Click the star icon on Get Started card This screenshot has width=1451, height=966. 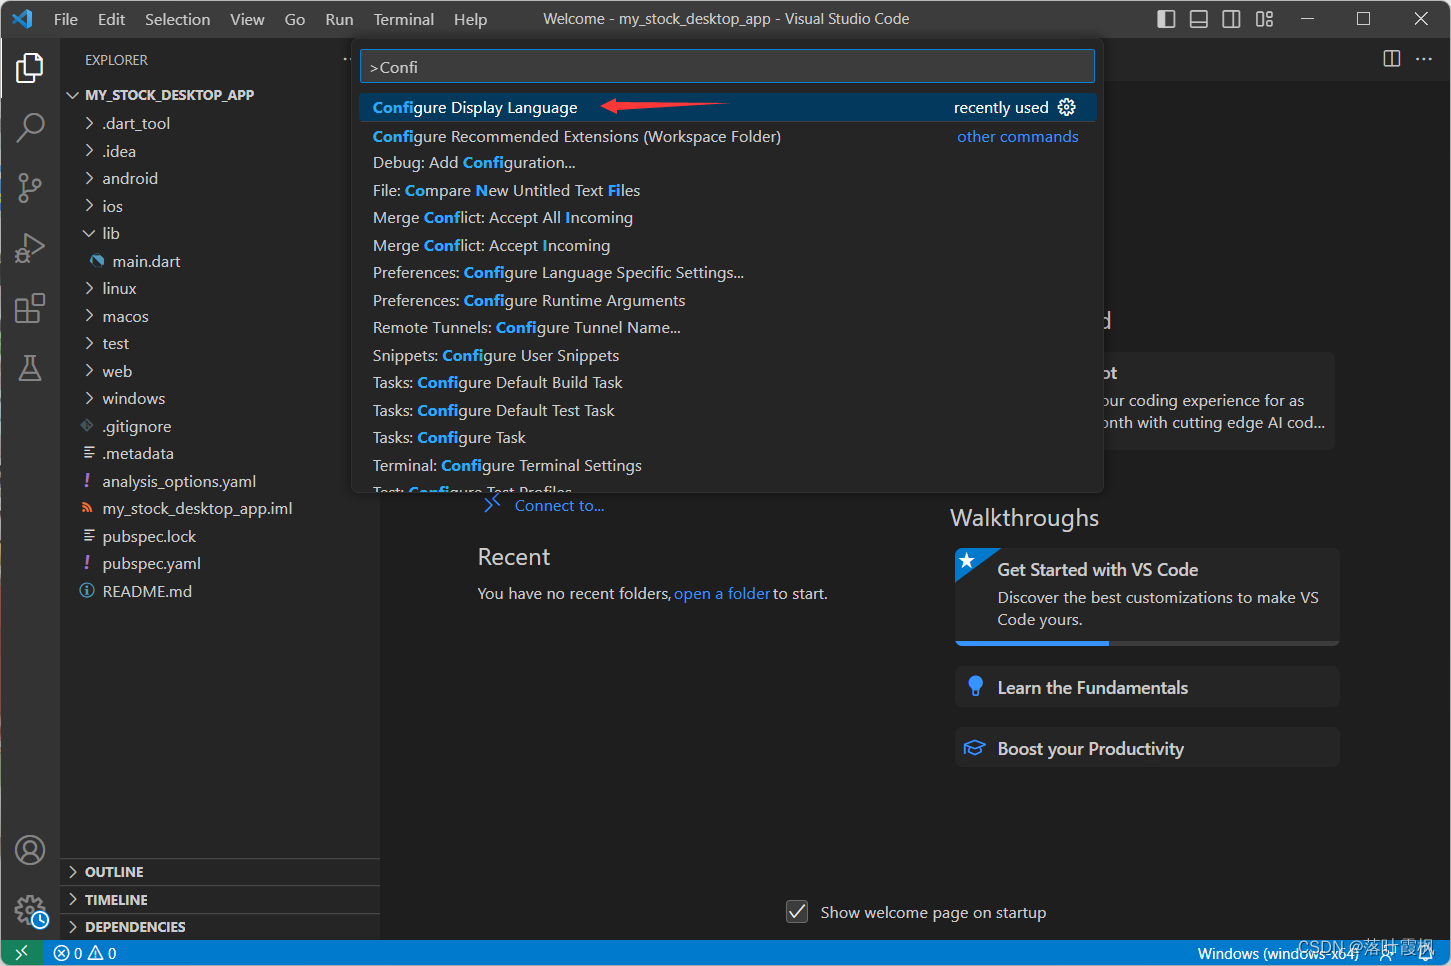tap(967, 561)
